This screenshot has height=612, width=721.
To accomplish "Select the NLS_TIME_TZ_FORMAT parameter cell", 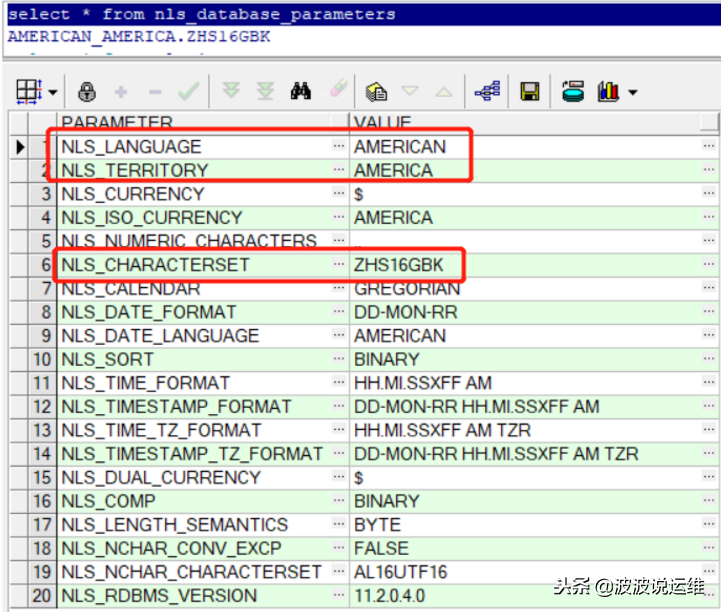I will (x=202, y=430).
